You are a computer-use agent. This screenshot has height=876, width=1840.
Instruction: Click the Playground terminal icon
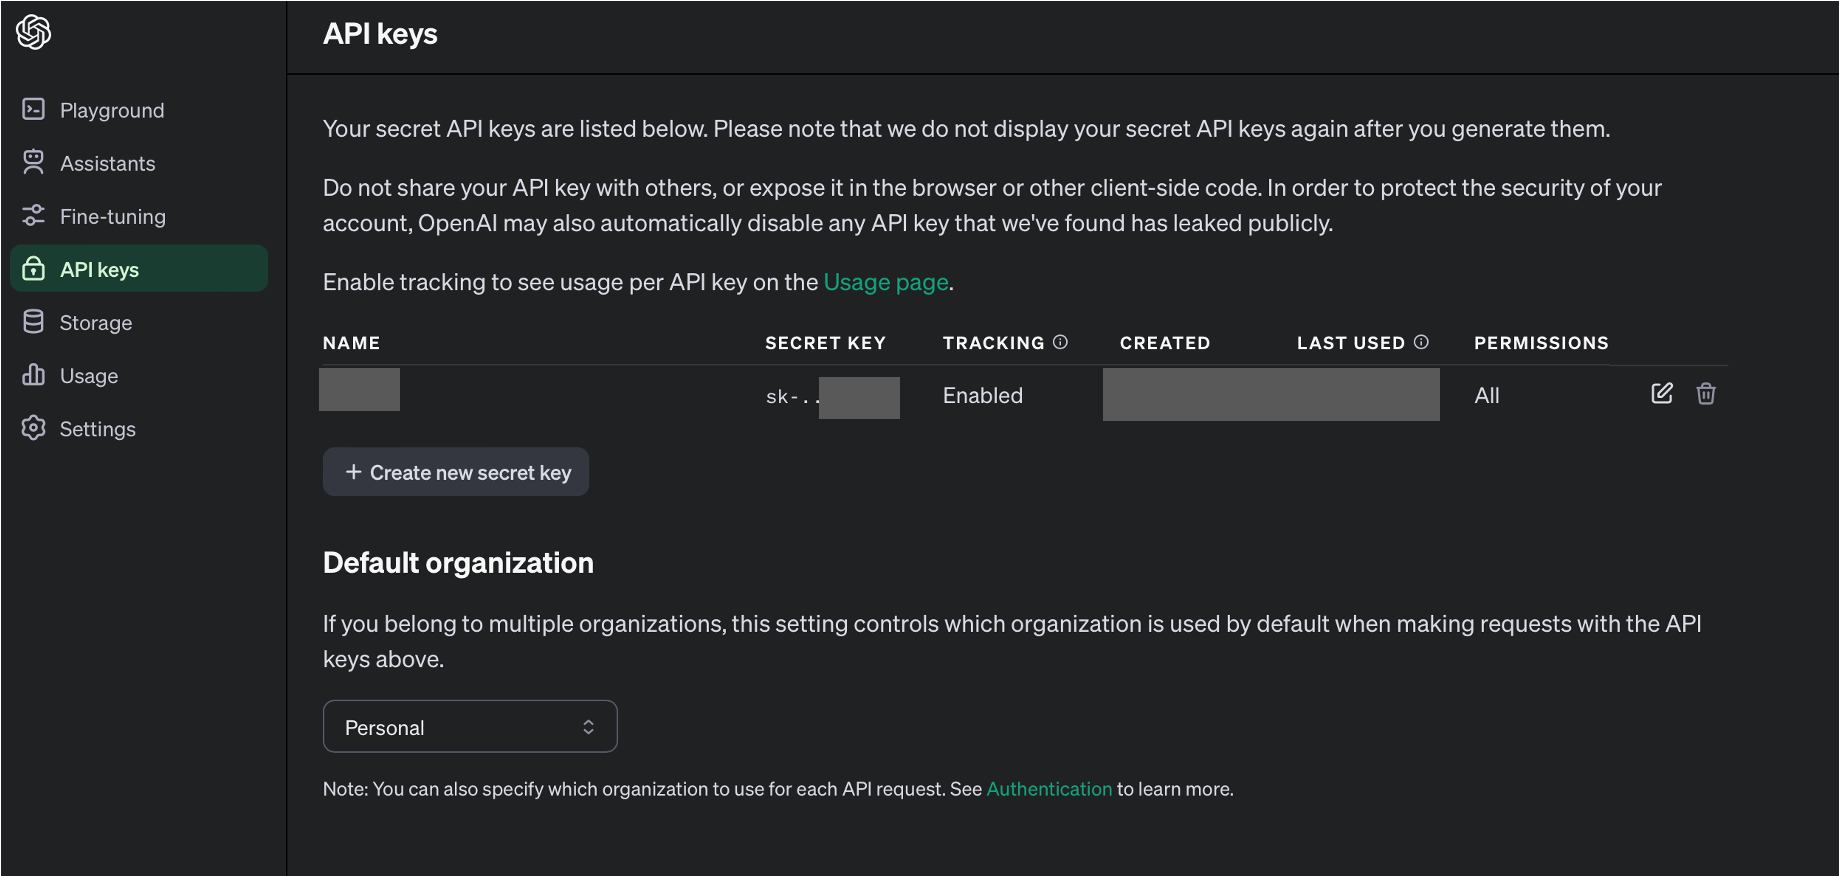point(34,109)
